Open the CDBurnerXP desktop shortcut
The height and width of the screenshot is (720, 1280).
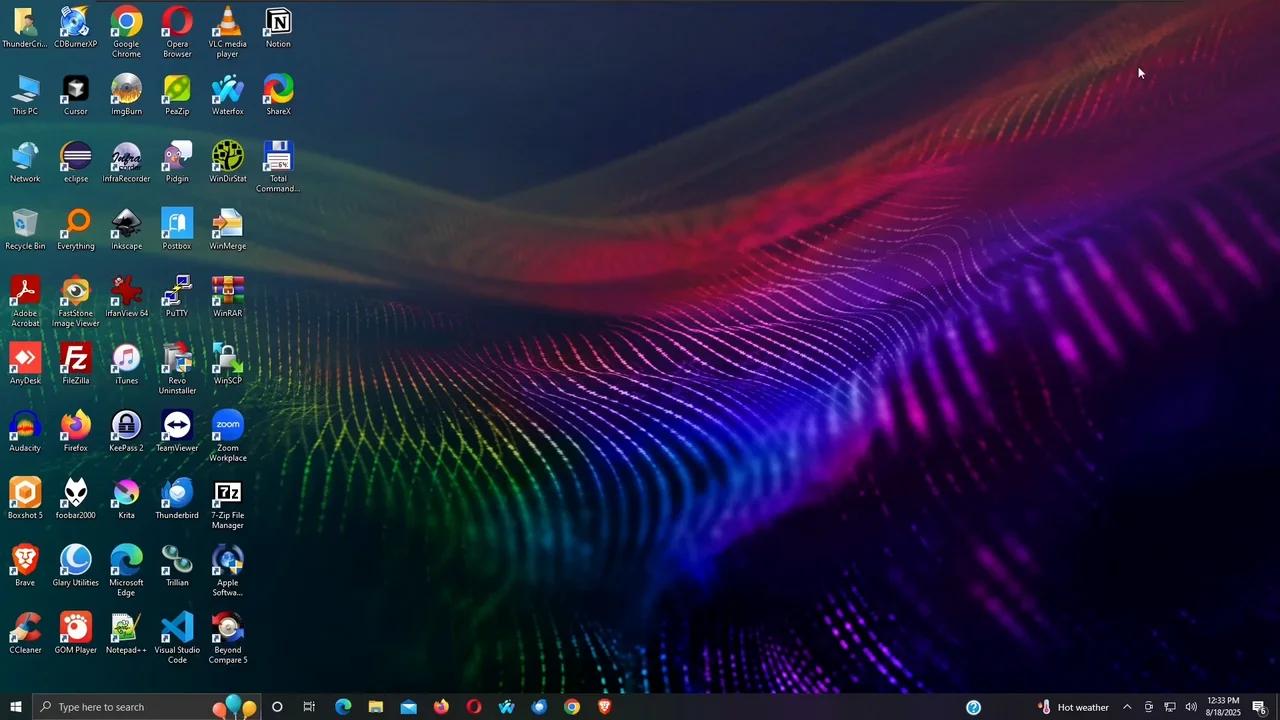tap(76, 28)
